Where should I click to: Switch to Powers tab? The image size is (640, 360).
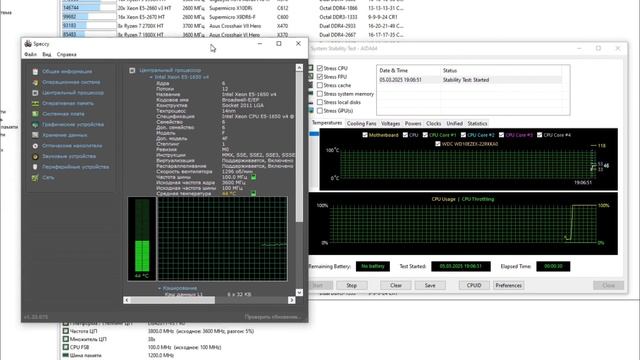tap(413, 123)
